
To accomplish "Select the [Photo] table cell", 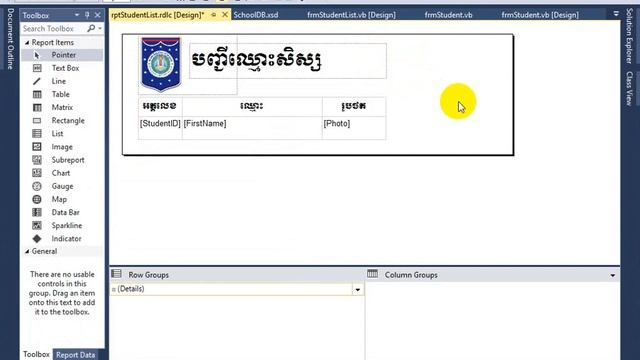I will [354, 128].
